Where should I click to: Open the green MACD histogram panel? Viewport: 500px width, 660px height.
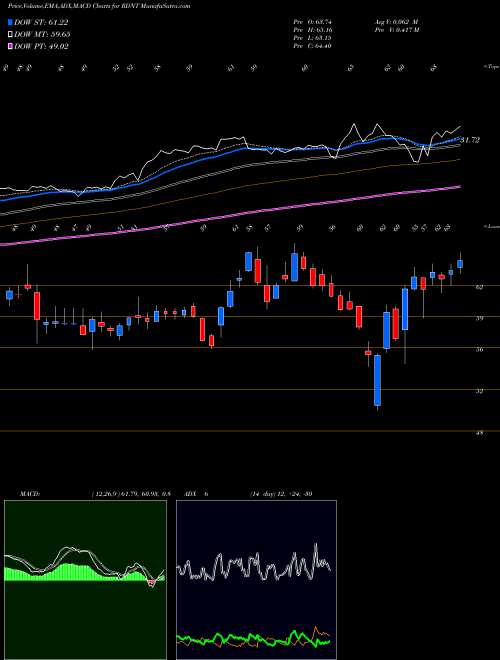coord(85,580)
